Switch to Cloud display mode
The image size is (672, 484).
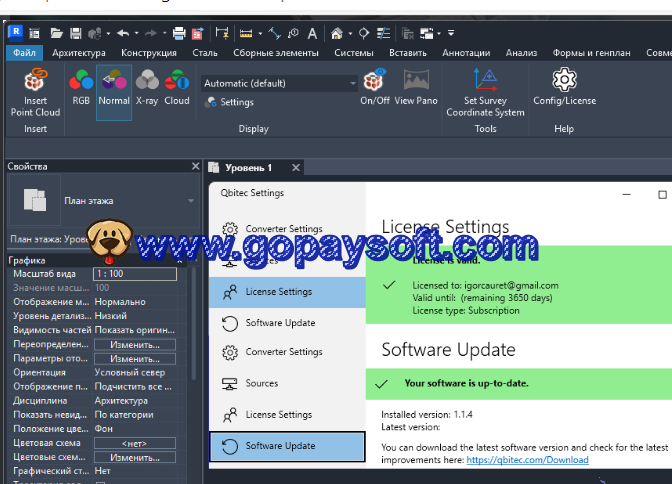[x=177, y=87]
